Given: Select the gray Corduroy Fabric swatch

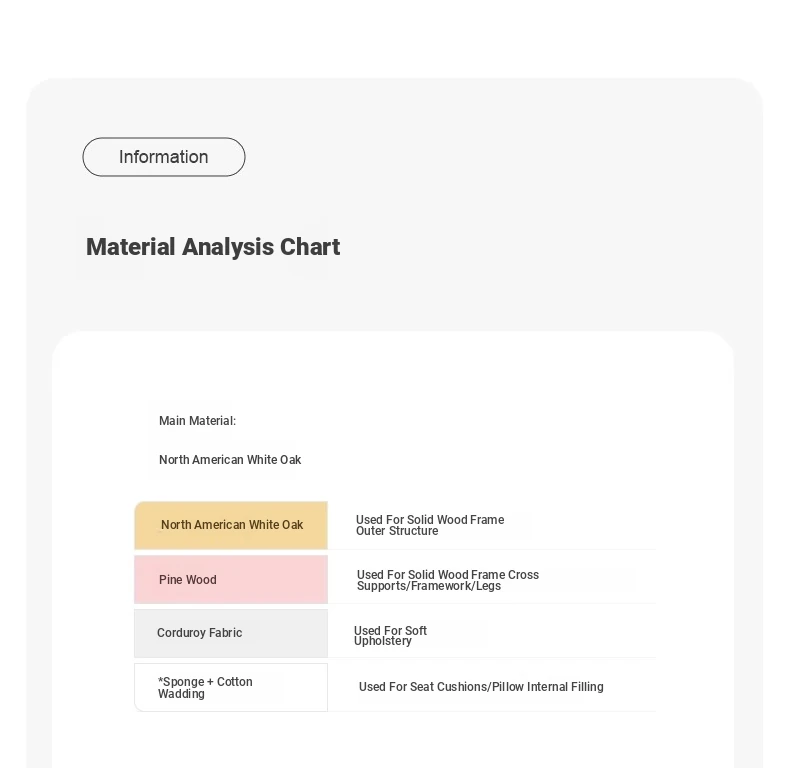Looking at the screenshot, I should point(231,633).
